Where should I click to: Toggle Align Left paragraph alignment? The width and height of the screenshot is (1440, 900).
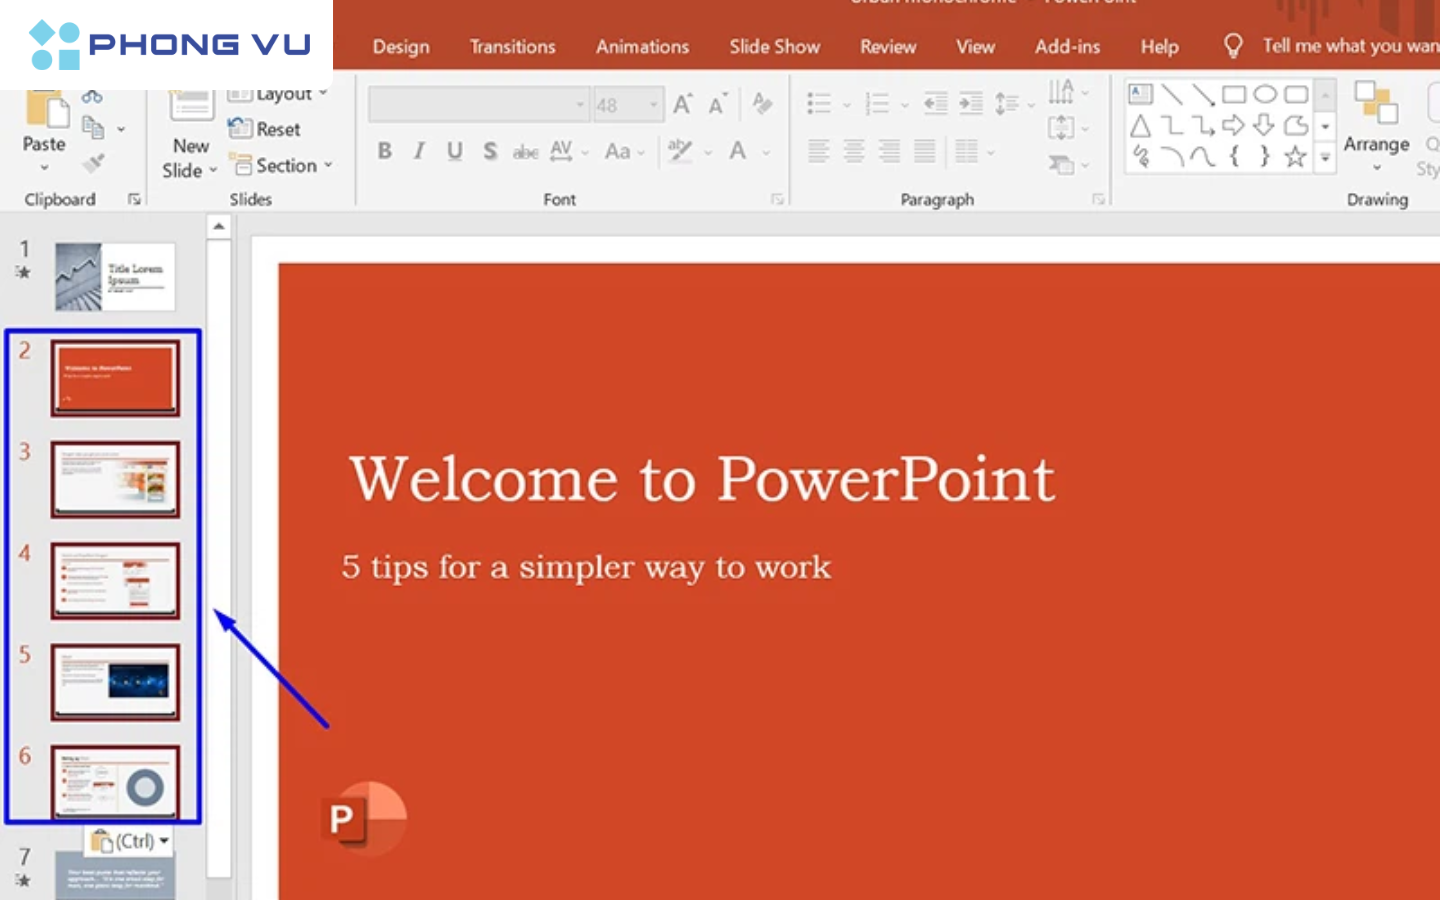(818, 151)
